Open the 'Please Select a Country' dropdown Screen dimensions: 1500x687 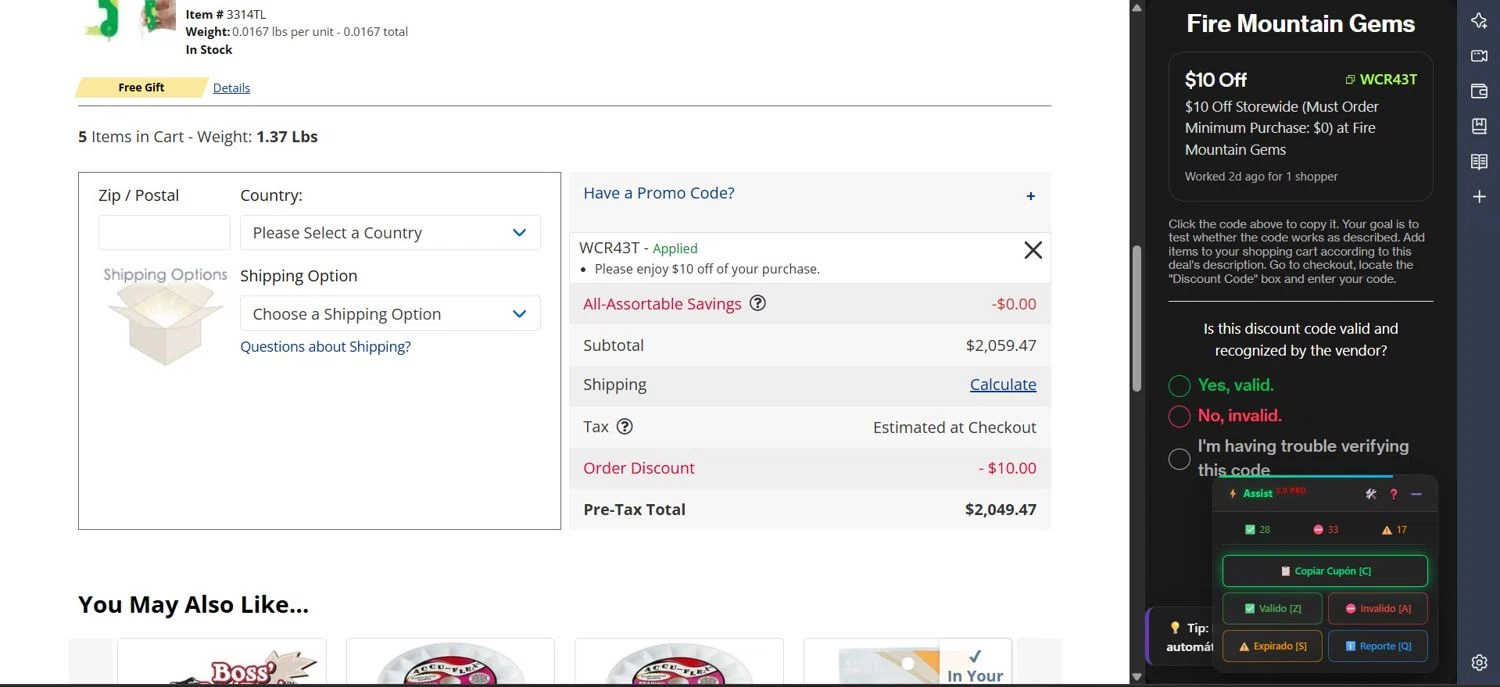390,233
